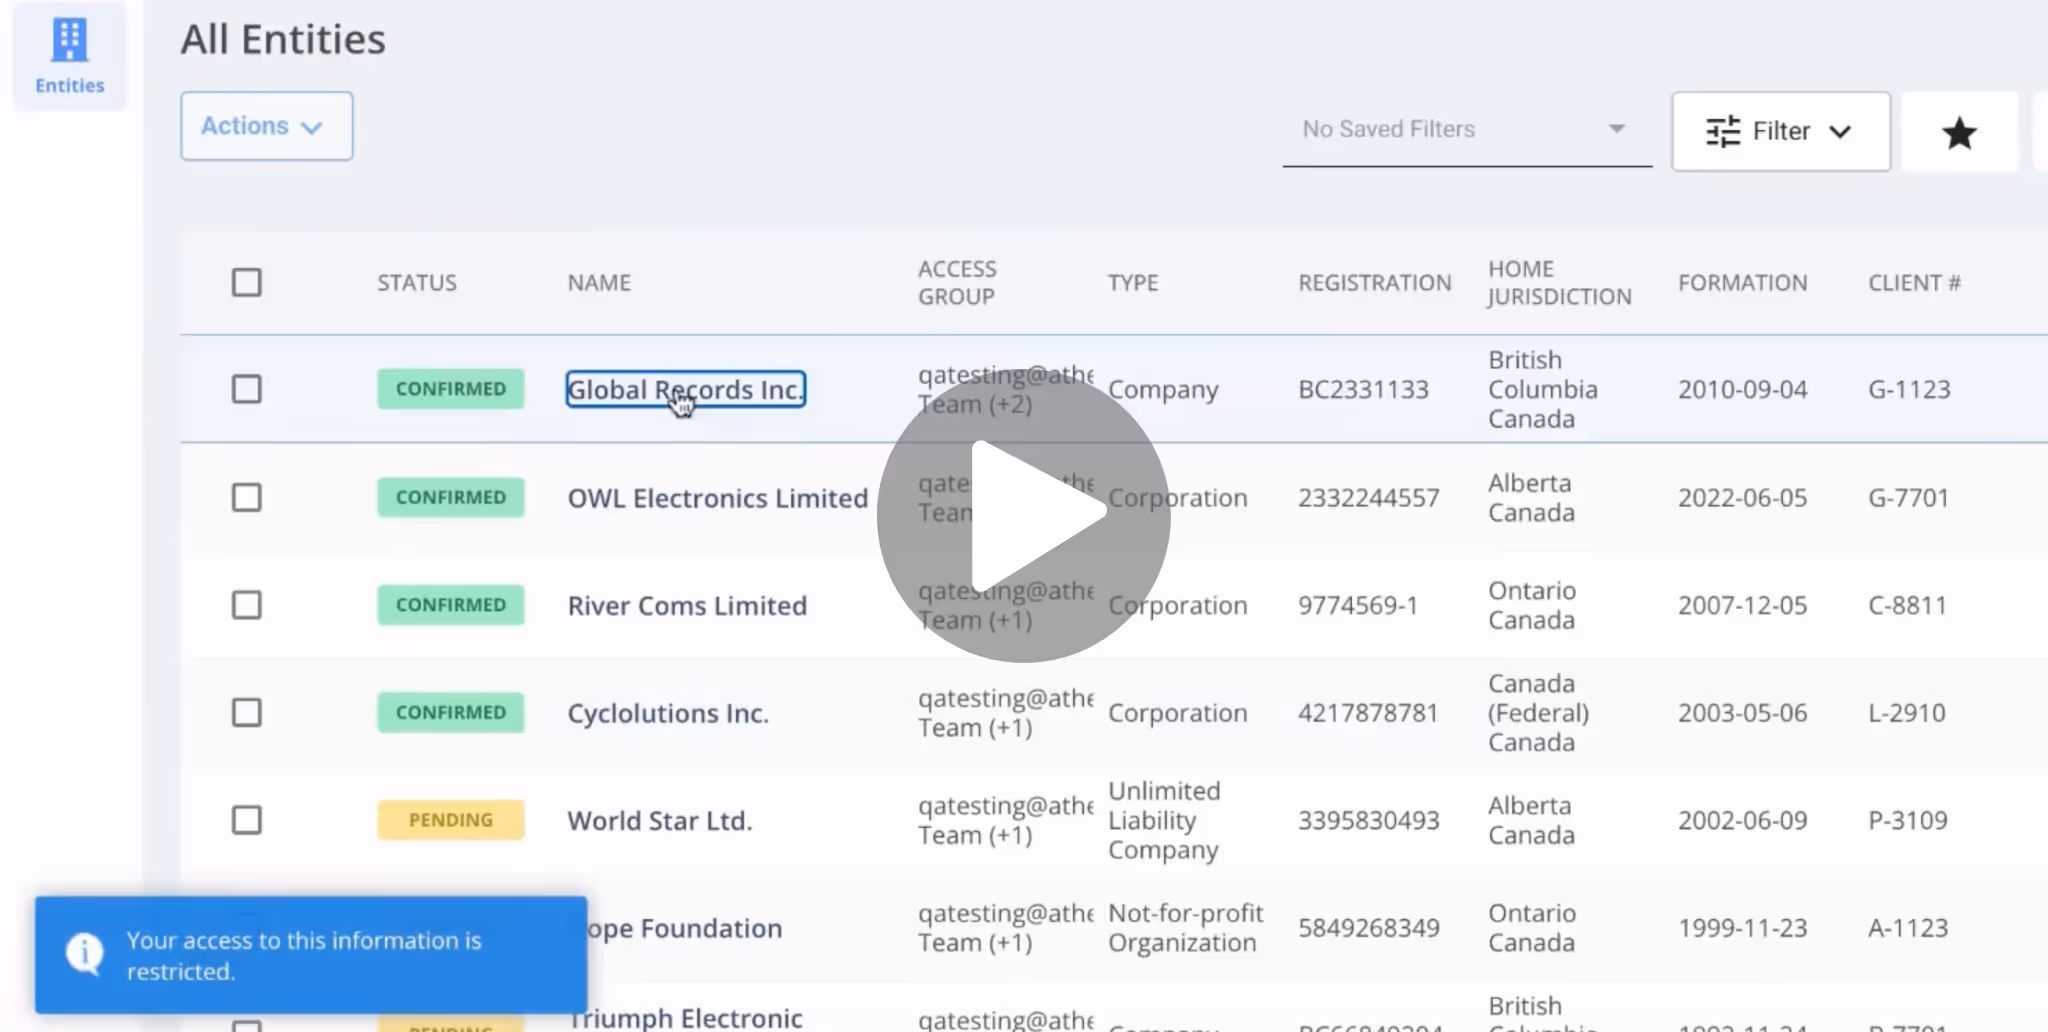Click registration number BC2331133
This screenshot has width=2048, height=1032.
[1363, 390]
